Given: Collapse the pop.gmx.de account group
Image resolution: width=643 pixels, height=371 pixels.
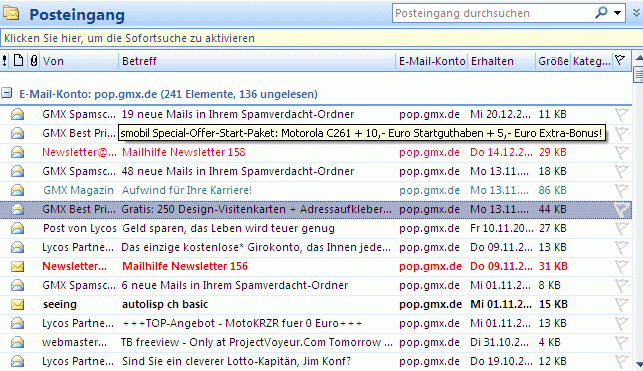Looking at the screenshot, I should pyautogui.click(x=6, y=93).
